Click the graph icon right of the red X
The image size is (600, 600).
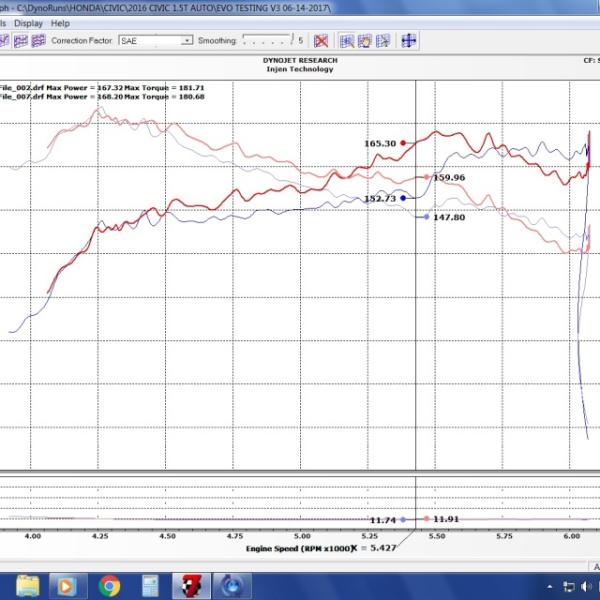coord(347,41)
